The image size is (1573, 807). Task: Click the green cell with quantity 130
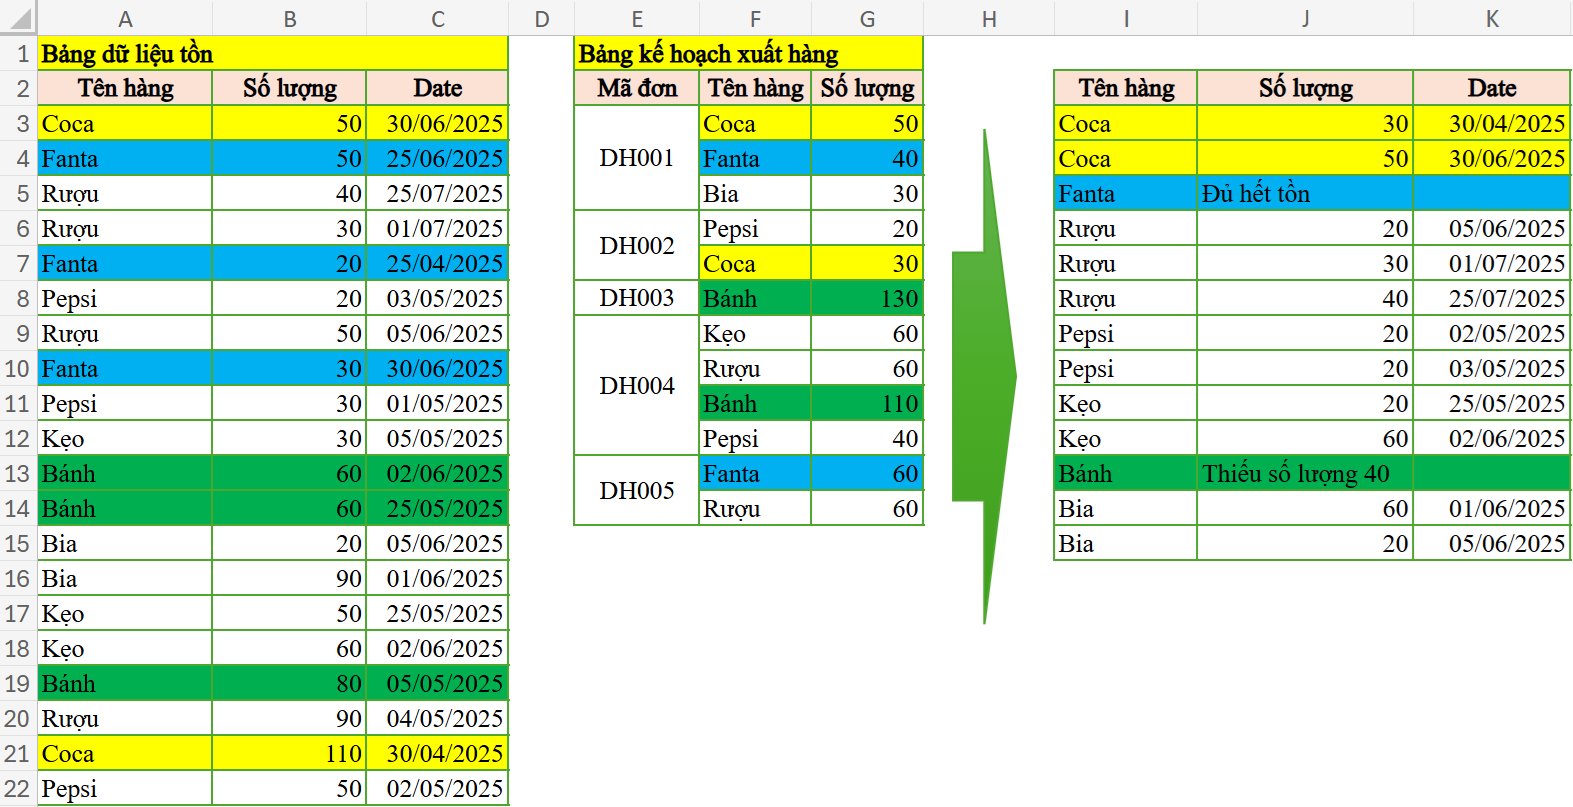tap(866, 298)
